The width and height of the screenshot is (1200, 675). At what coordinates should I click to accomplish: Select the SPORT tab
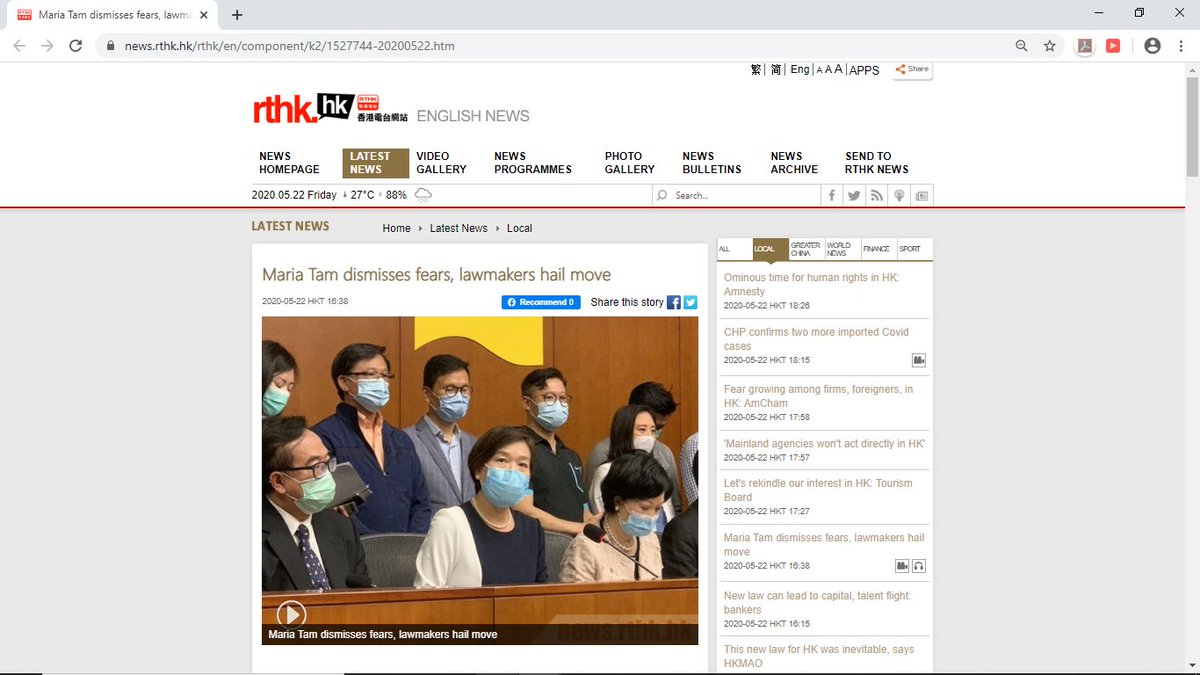coord(913,249)
